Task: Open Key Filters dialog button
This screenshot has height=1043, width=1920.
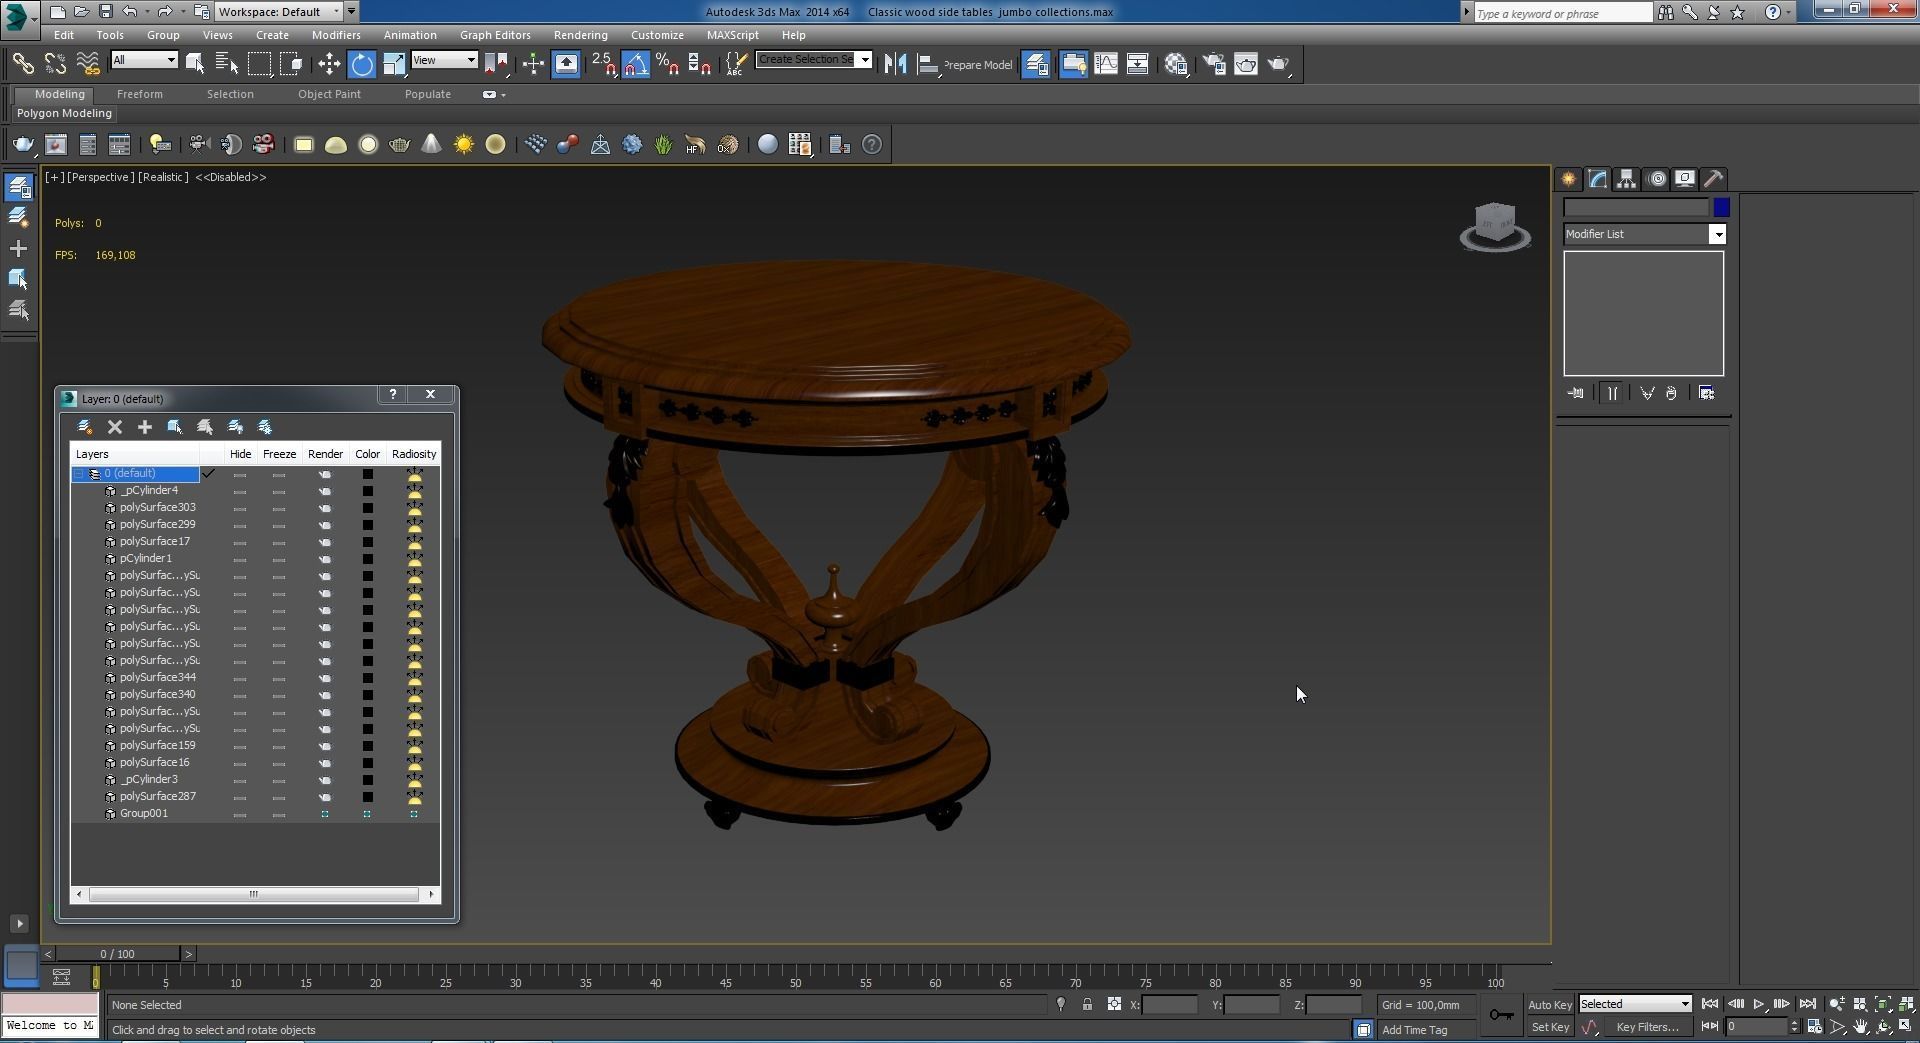Action: click(1648, 1027)
